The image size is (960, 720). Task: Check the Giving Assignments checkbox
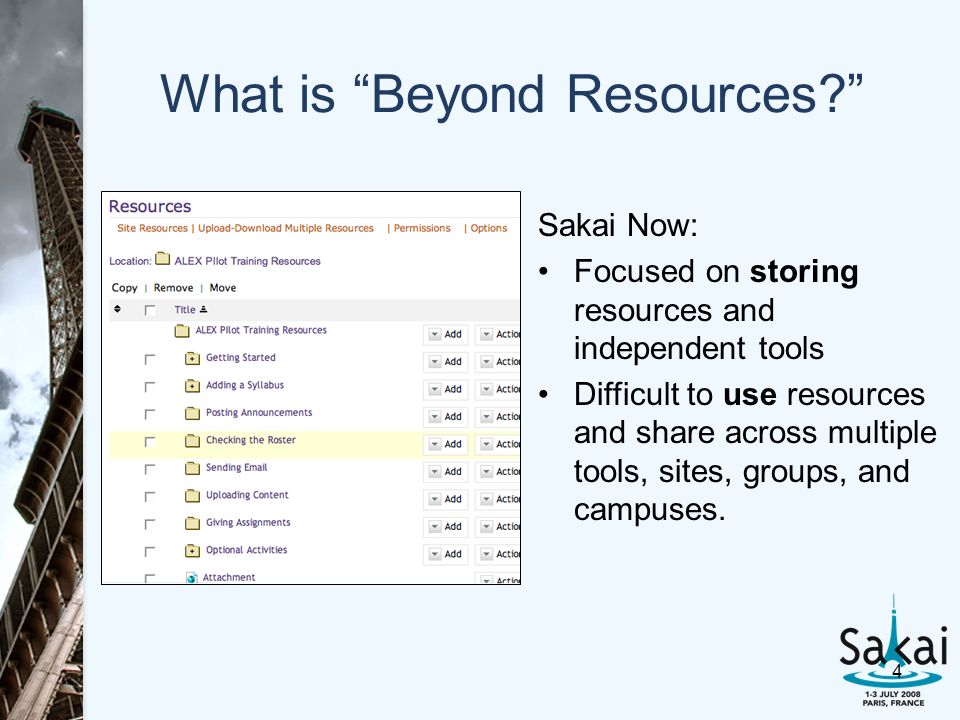(149, 525)
